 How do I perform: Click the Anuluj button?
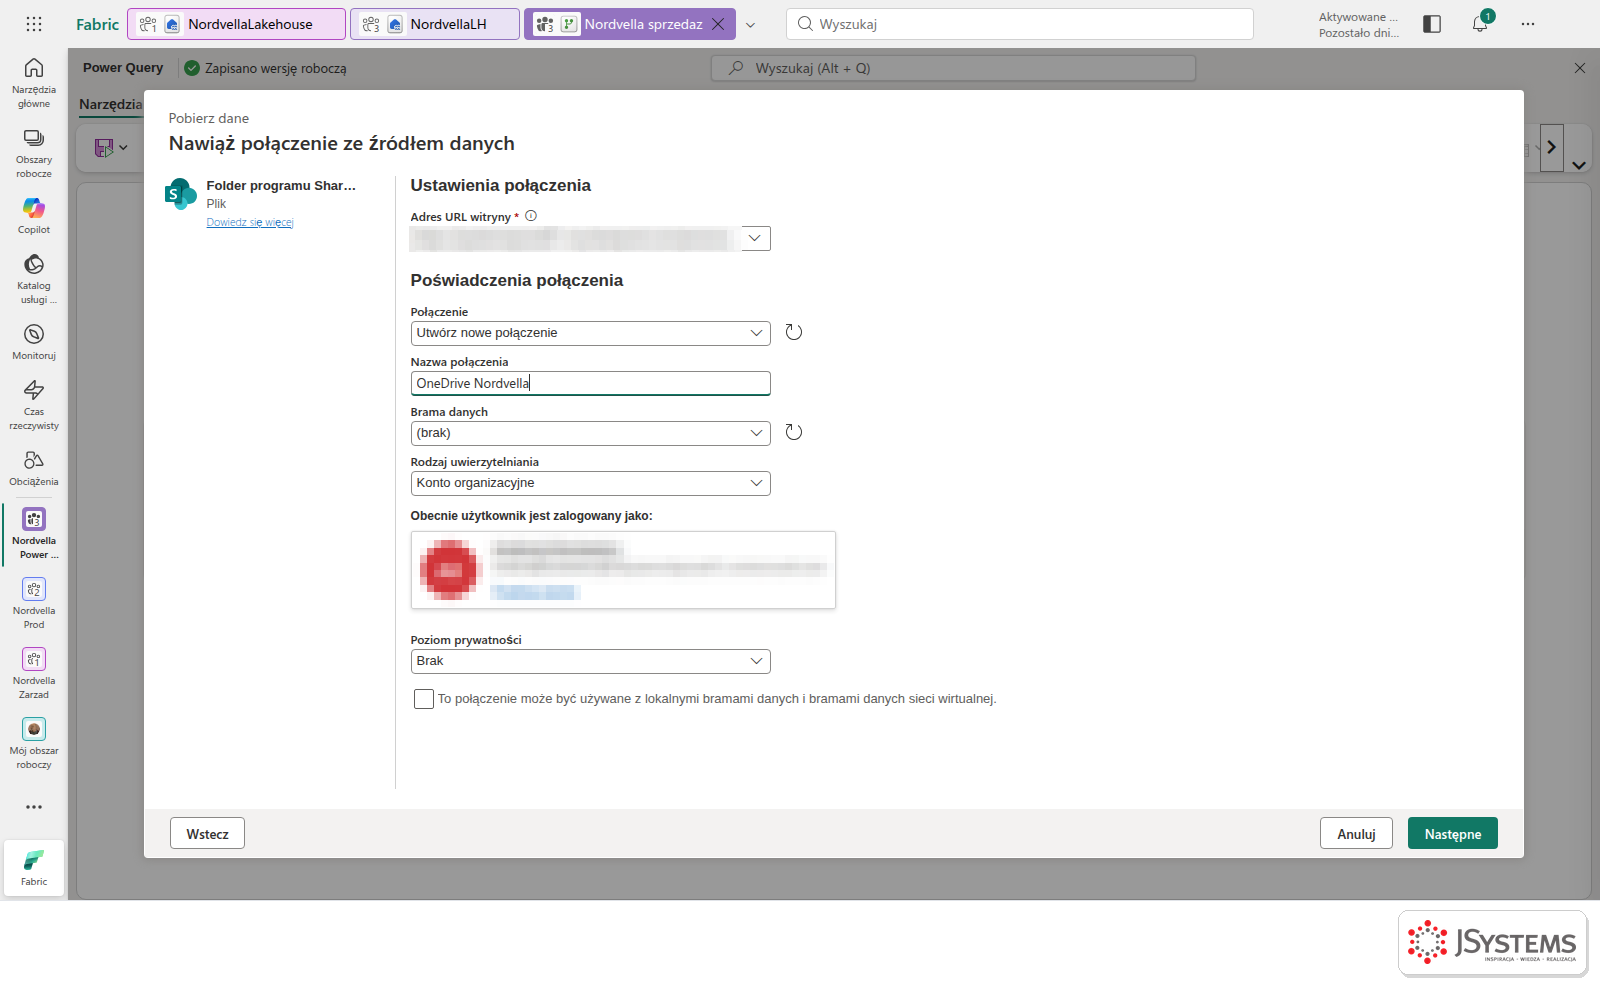(1357, 834)
